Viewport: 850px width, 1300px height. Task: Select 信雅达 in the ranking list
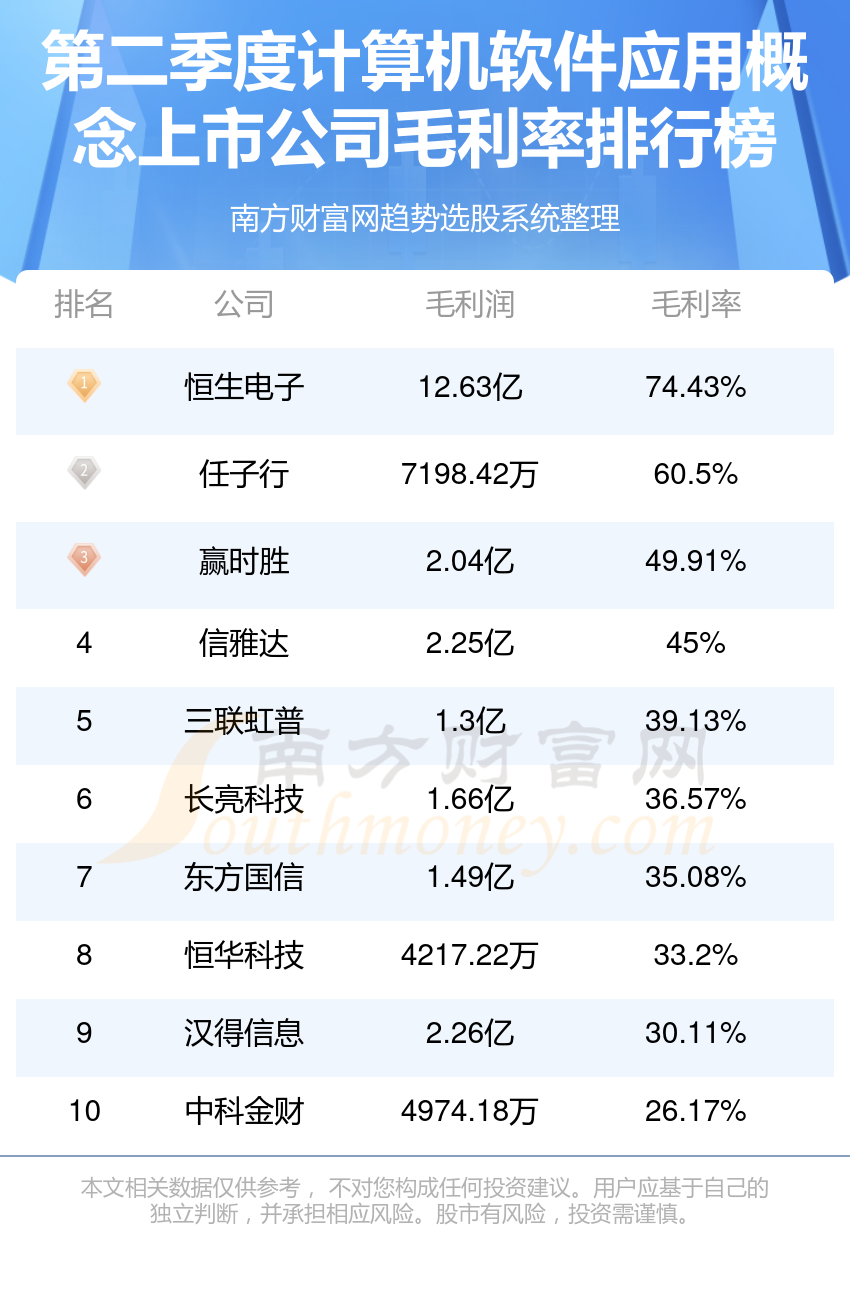pyautogui.click(x=244, y=643)
